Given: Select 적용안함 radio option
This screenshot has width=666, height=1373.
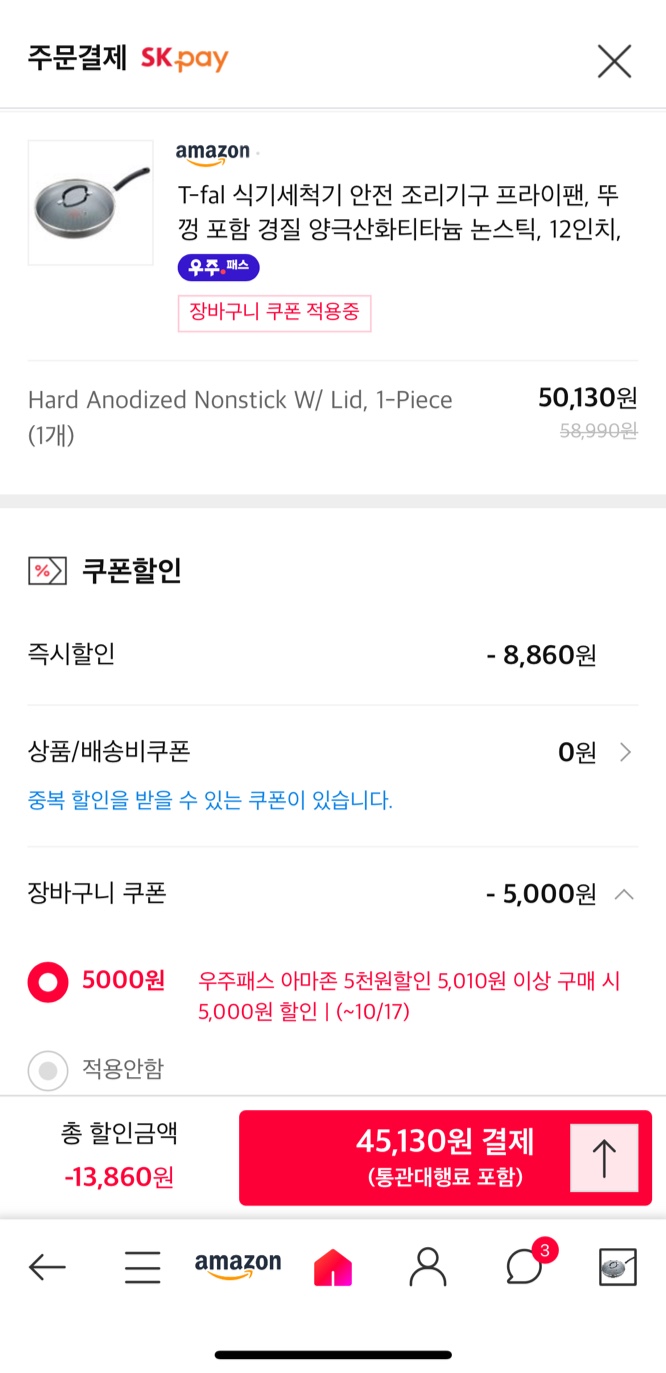Looking at the screenshot, I should [48, 1070].
